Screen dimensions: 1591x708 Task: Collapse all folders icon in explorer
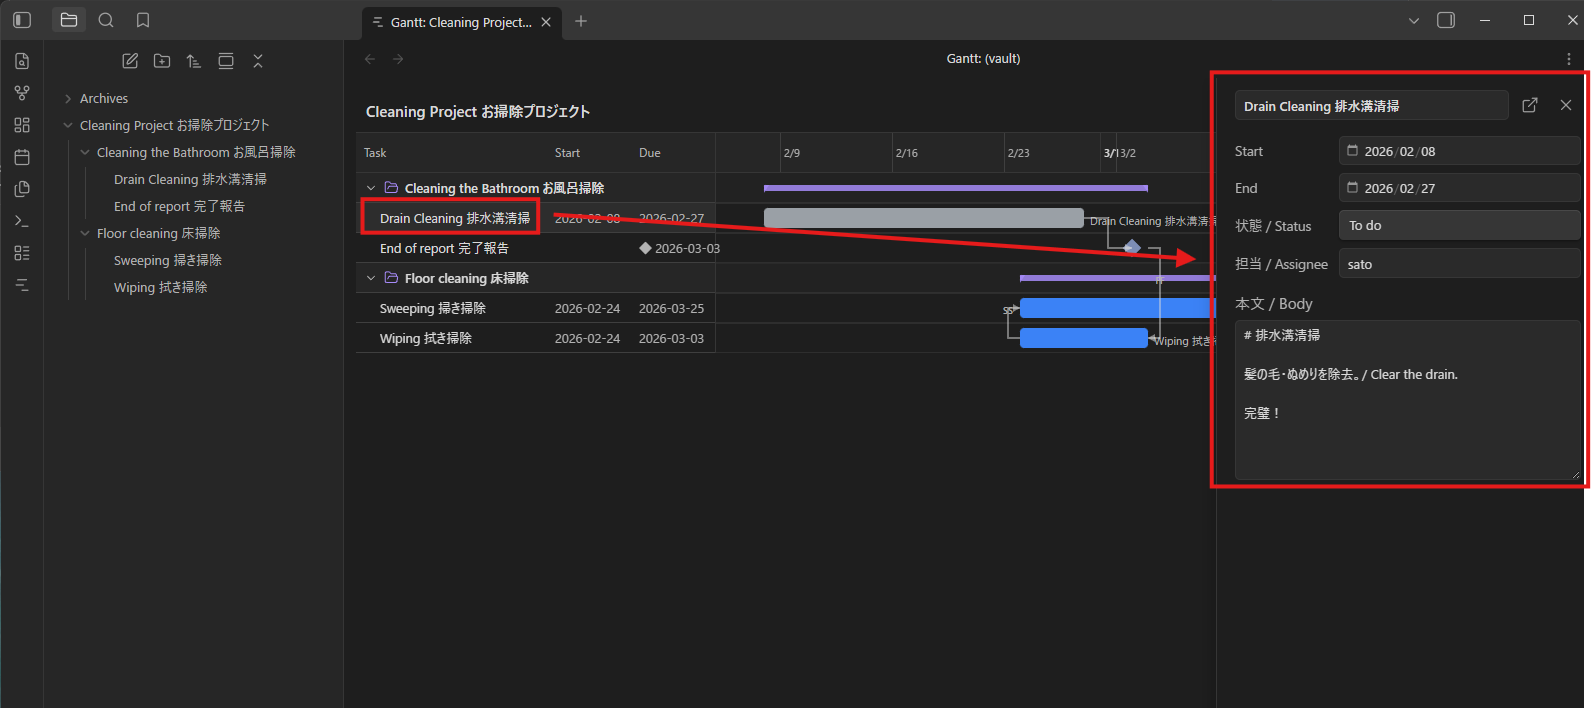(258, 61)
